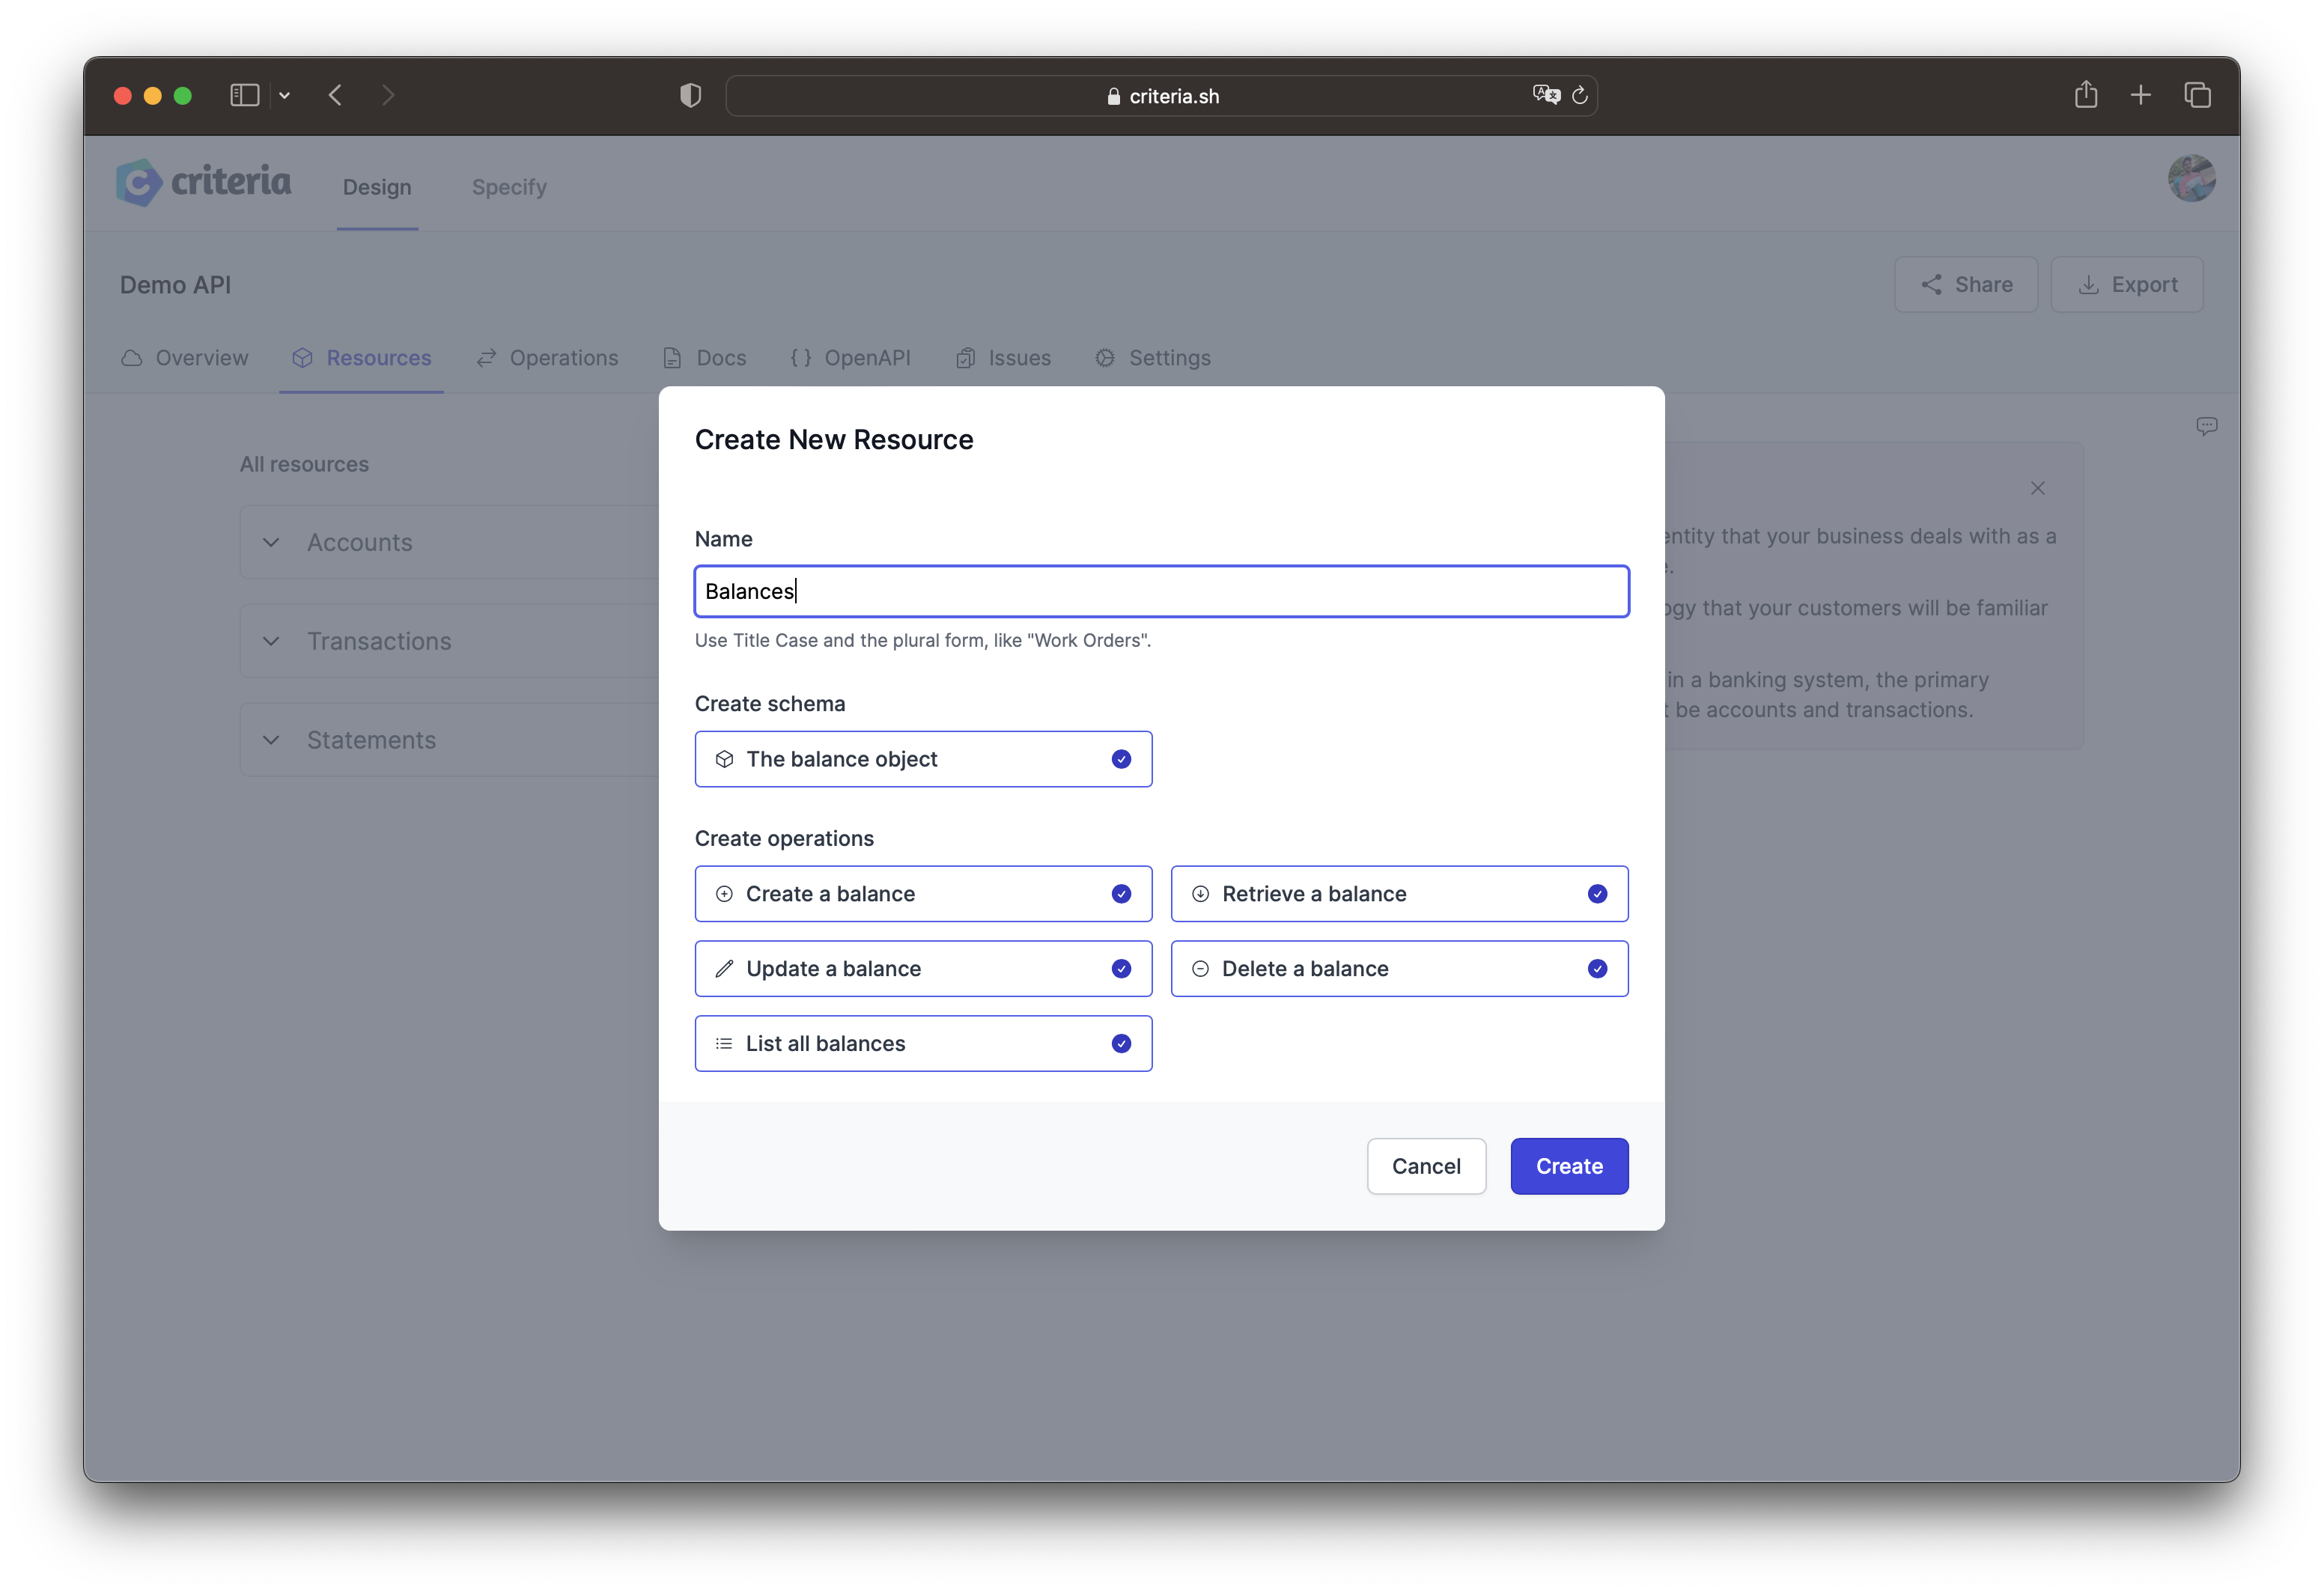
Task: Click the OpenAPI tab icon
Action: click(800, 357)
